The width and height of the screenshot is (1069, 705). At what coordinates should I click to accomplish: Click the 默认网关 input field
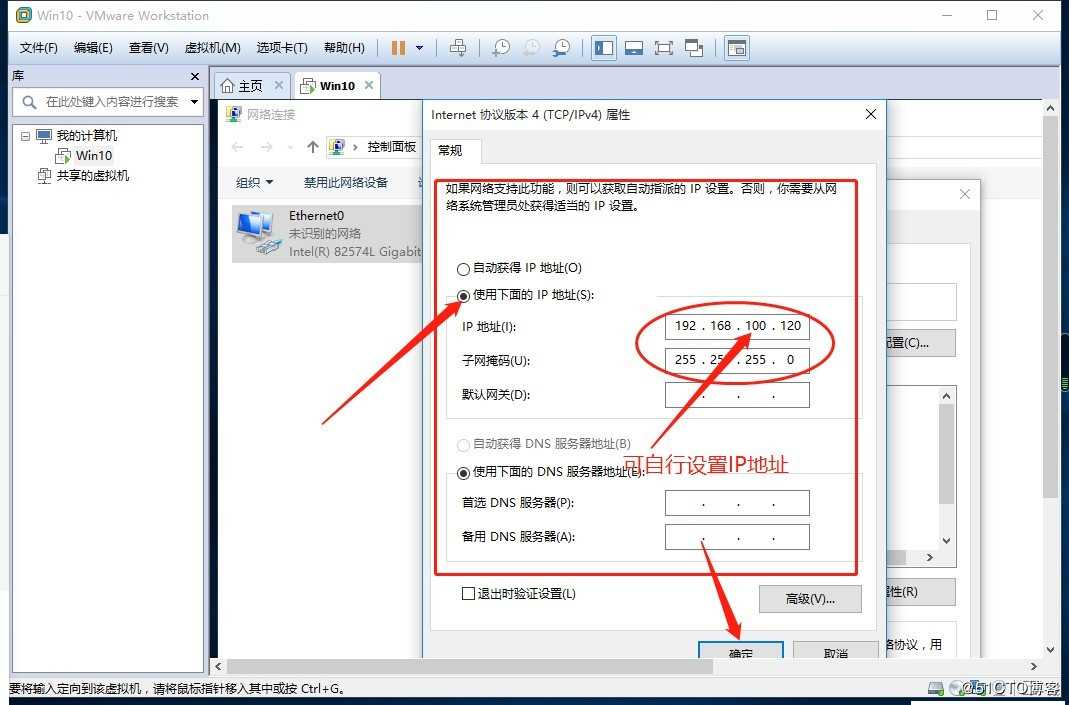pyautogui.click(x=737, y=395)
